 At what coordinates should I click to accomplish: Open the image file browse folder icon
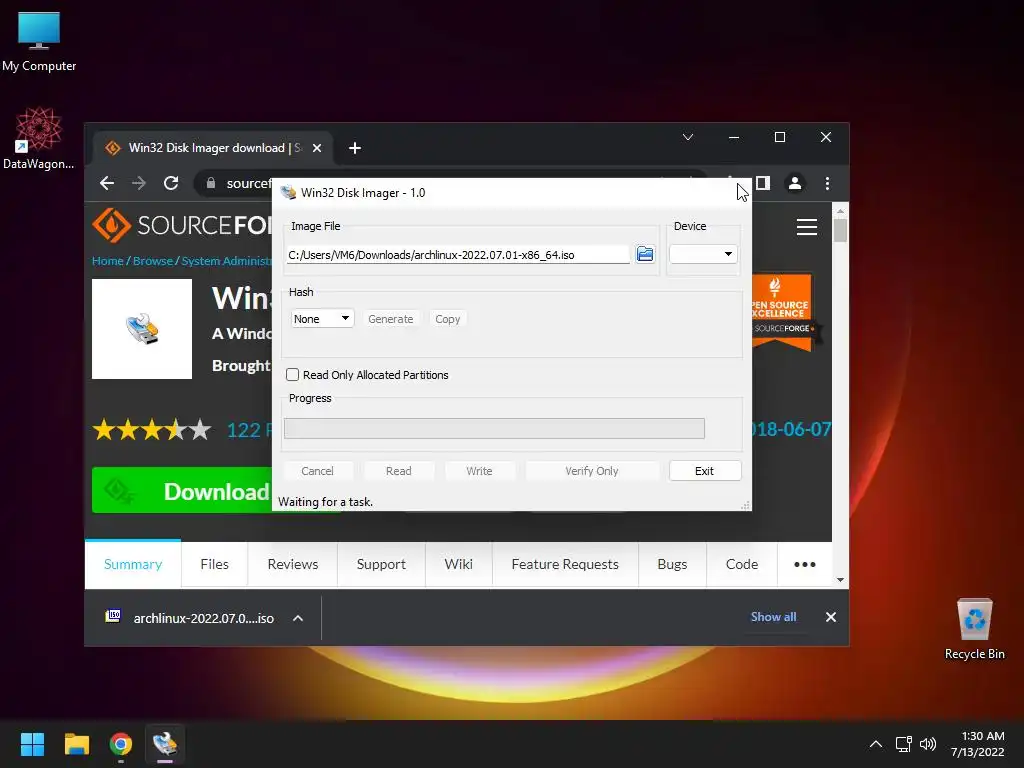pos(645,254)
